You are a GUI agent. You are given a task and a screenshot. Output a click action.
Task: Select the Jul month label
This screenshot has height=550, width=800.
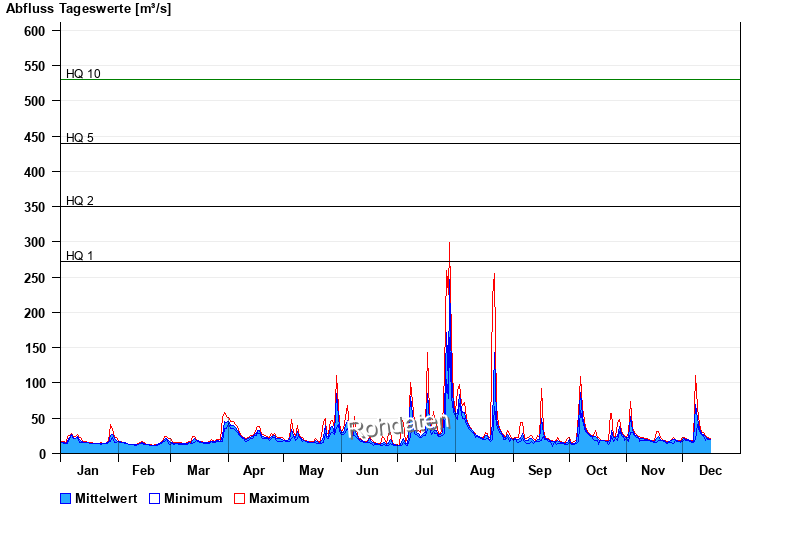pyautogui.click(x=425, y=471)
